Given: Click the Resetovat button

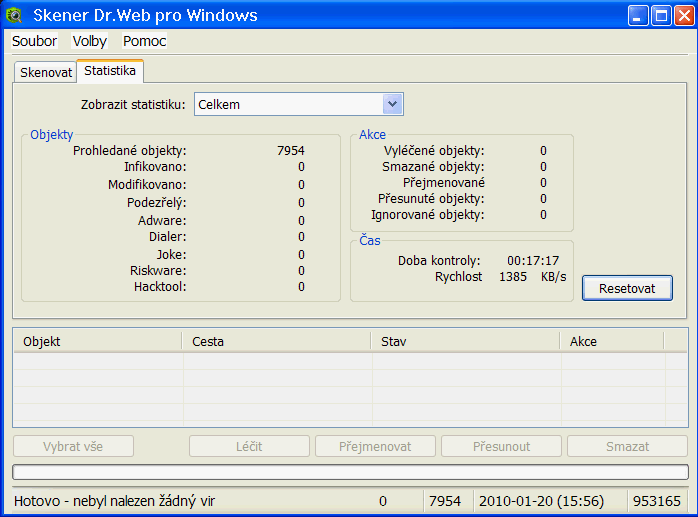Looking at the screenshot, I should point(627,288).
